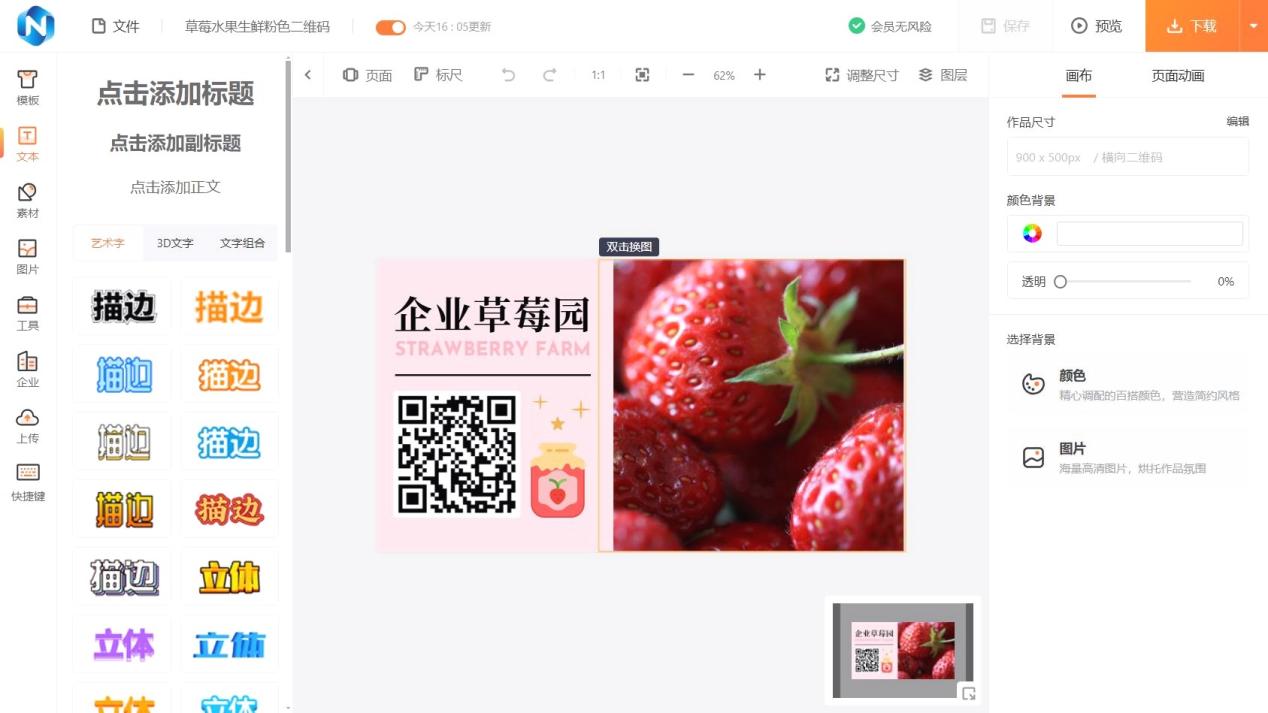Show the 快捷键 keyboard shortcuts

(27, 480)
